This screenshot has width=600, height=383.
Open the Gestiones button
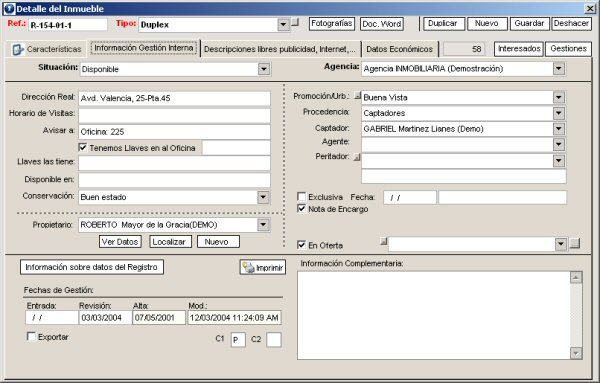pos(568,49)
